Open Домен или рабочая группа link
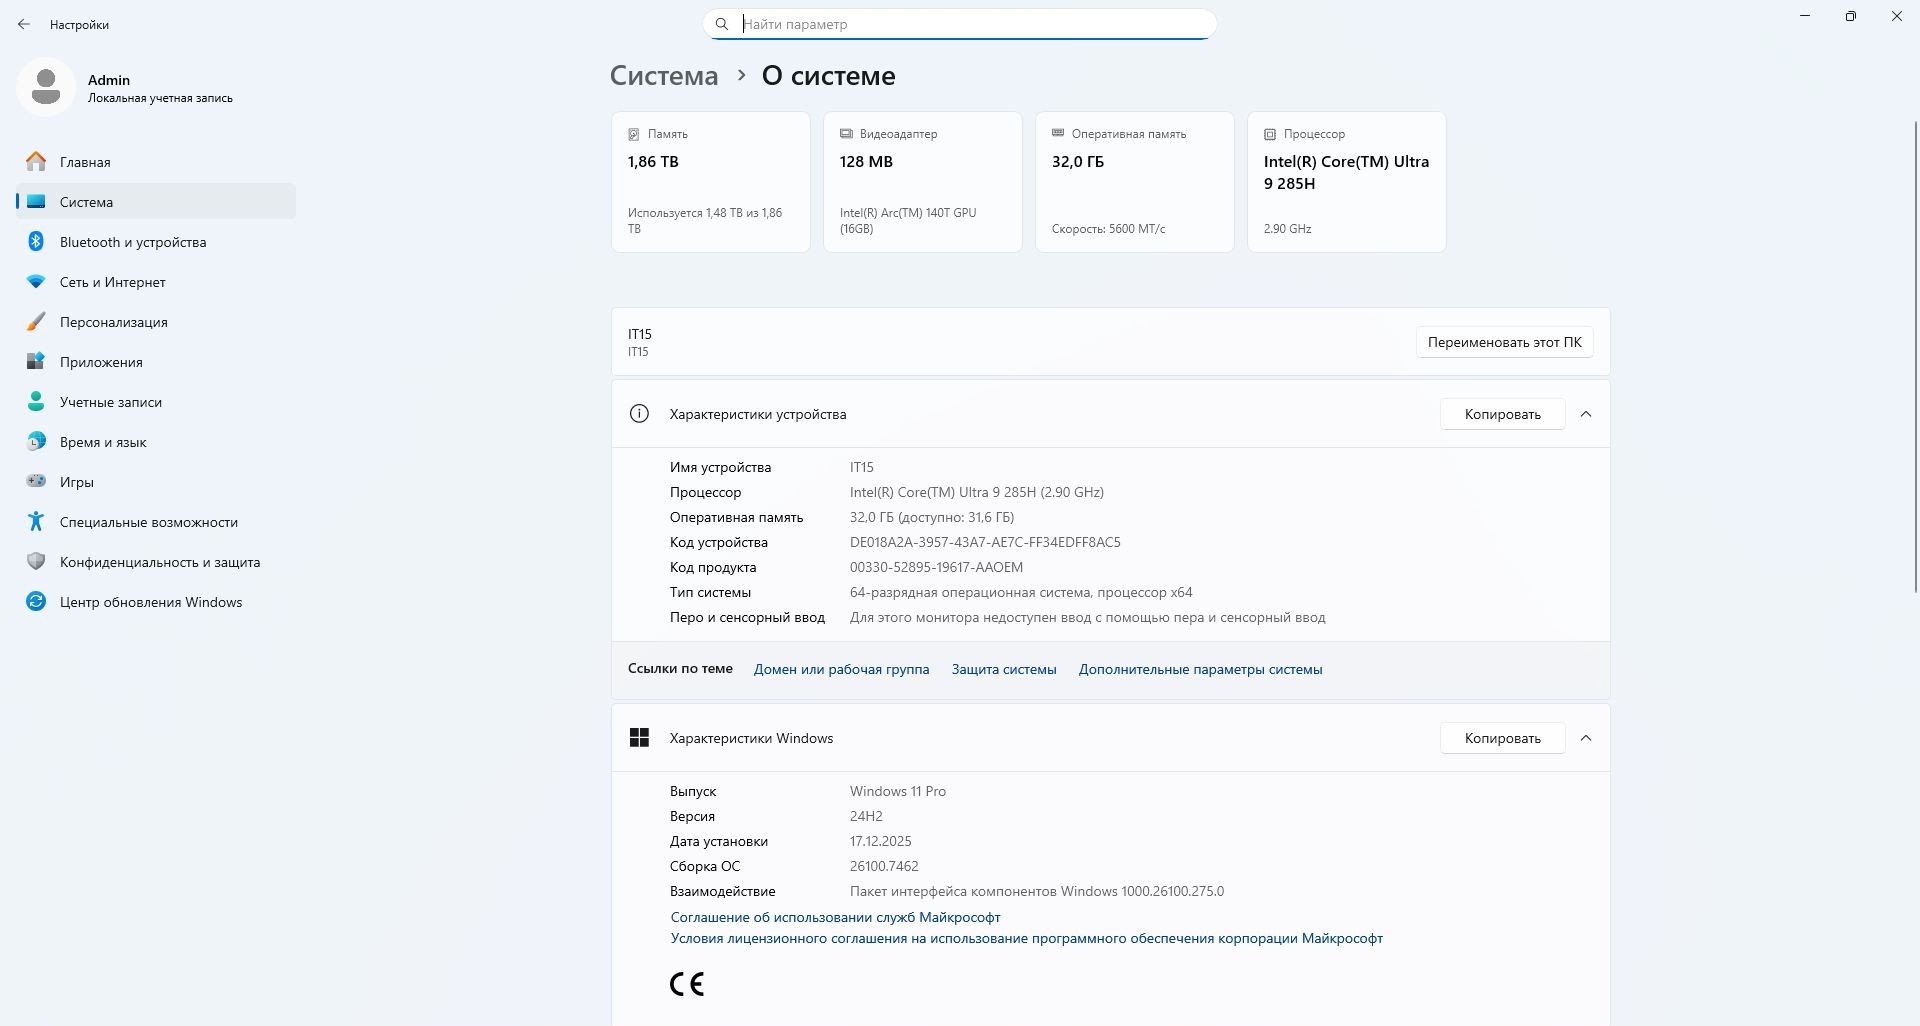 tap(841, 669)
